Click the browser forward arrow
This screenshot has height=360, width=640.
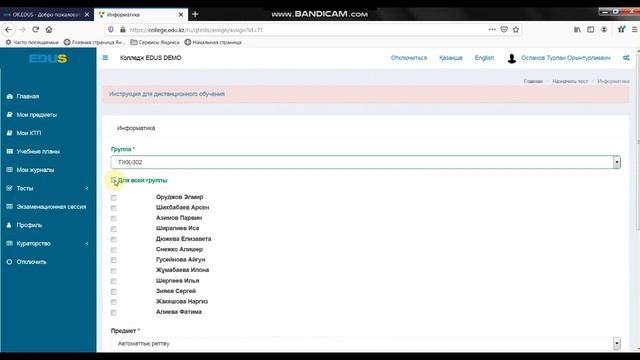(x=22, y=30)
